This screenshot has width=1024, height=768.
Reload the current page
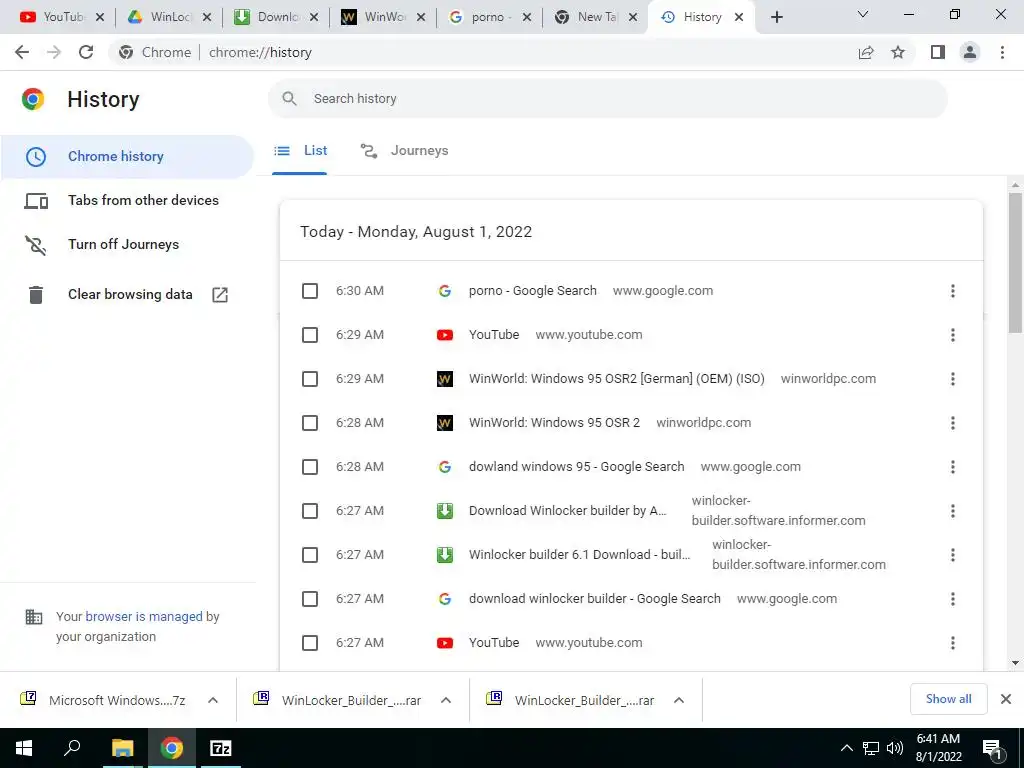[86, 52]
